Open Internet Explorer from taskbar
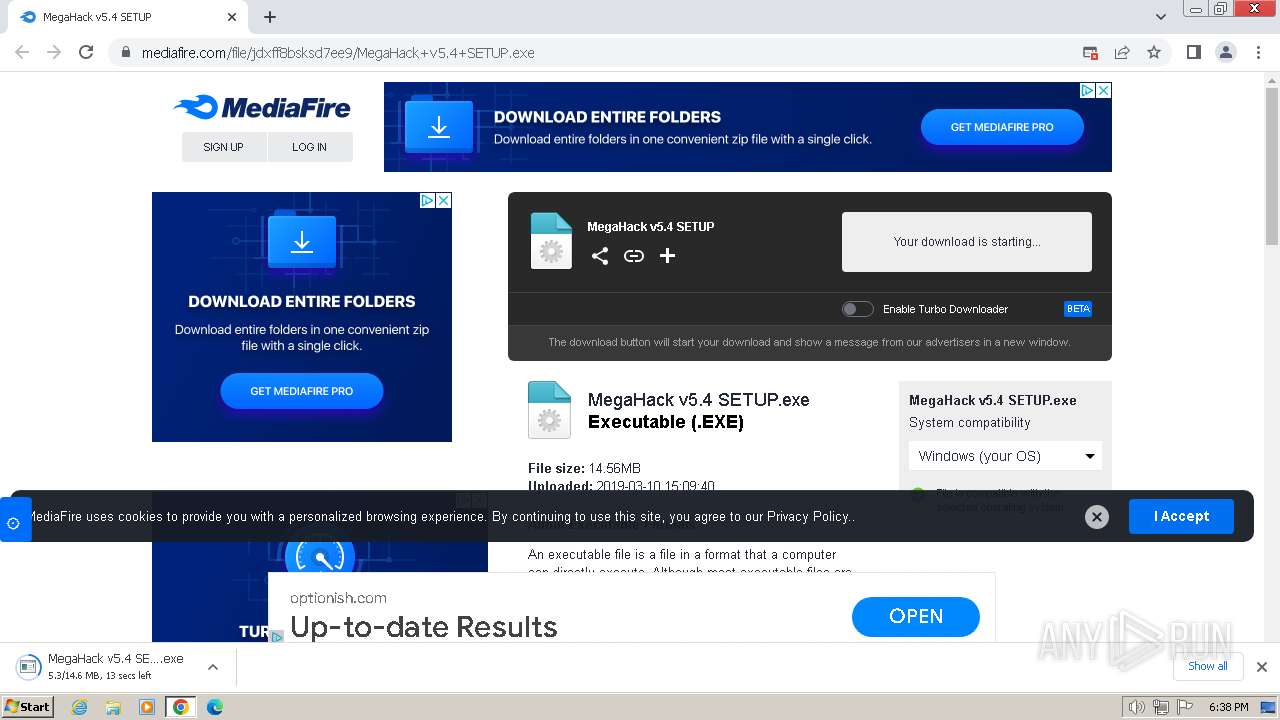1280x720 pixels. click(x=80, y=707)
